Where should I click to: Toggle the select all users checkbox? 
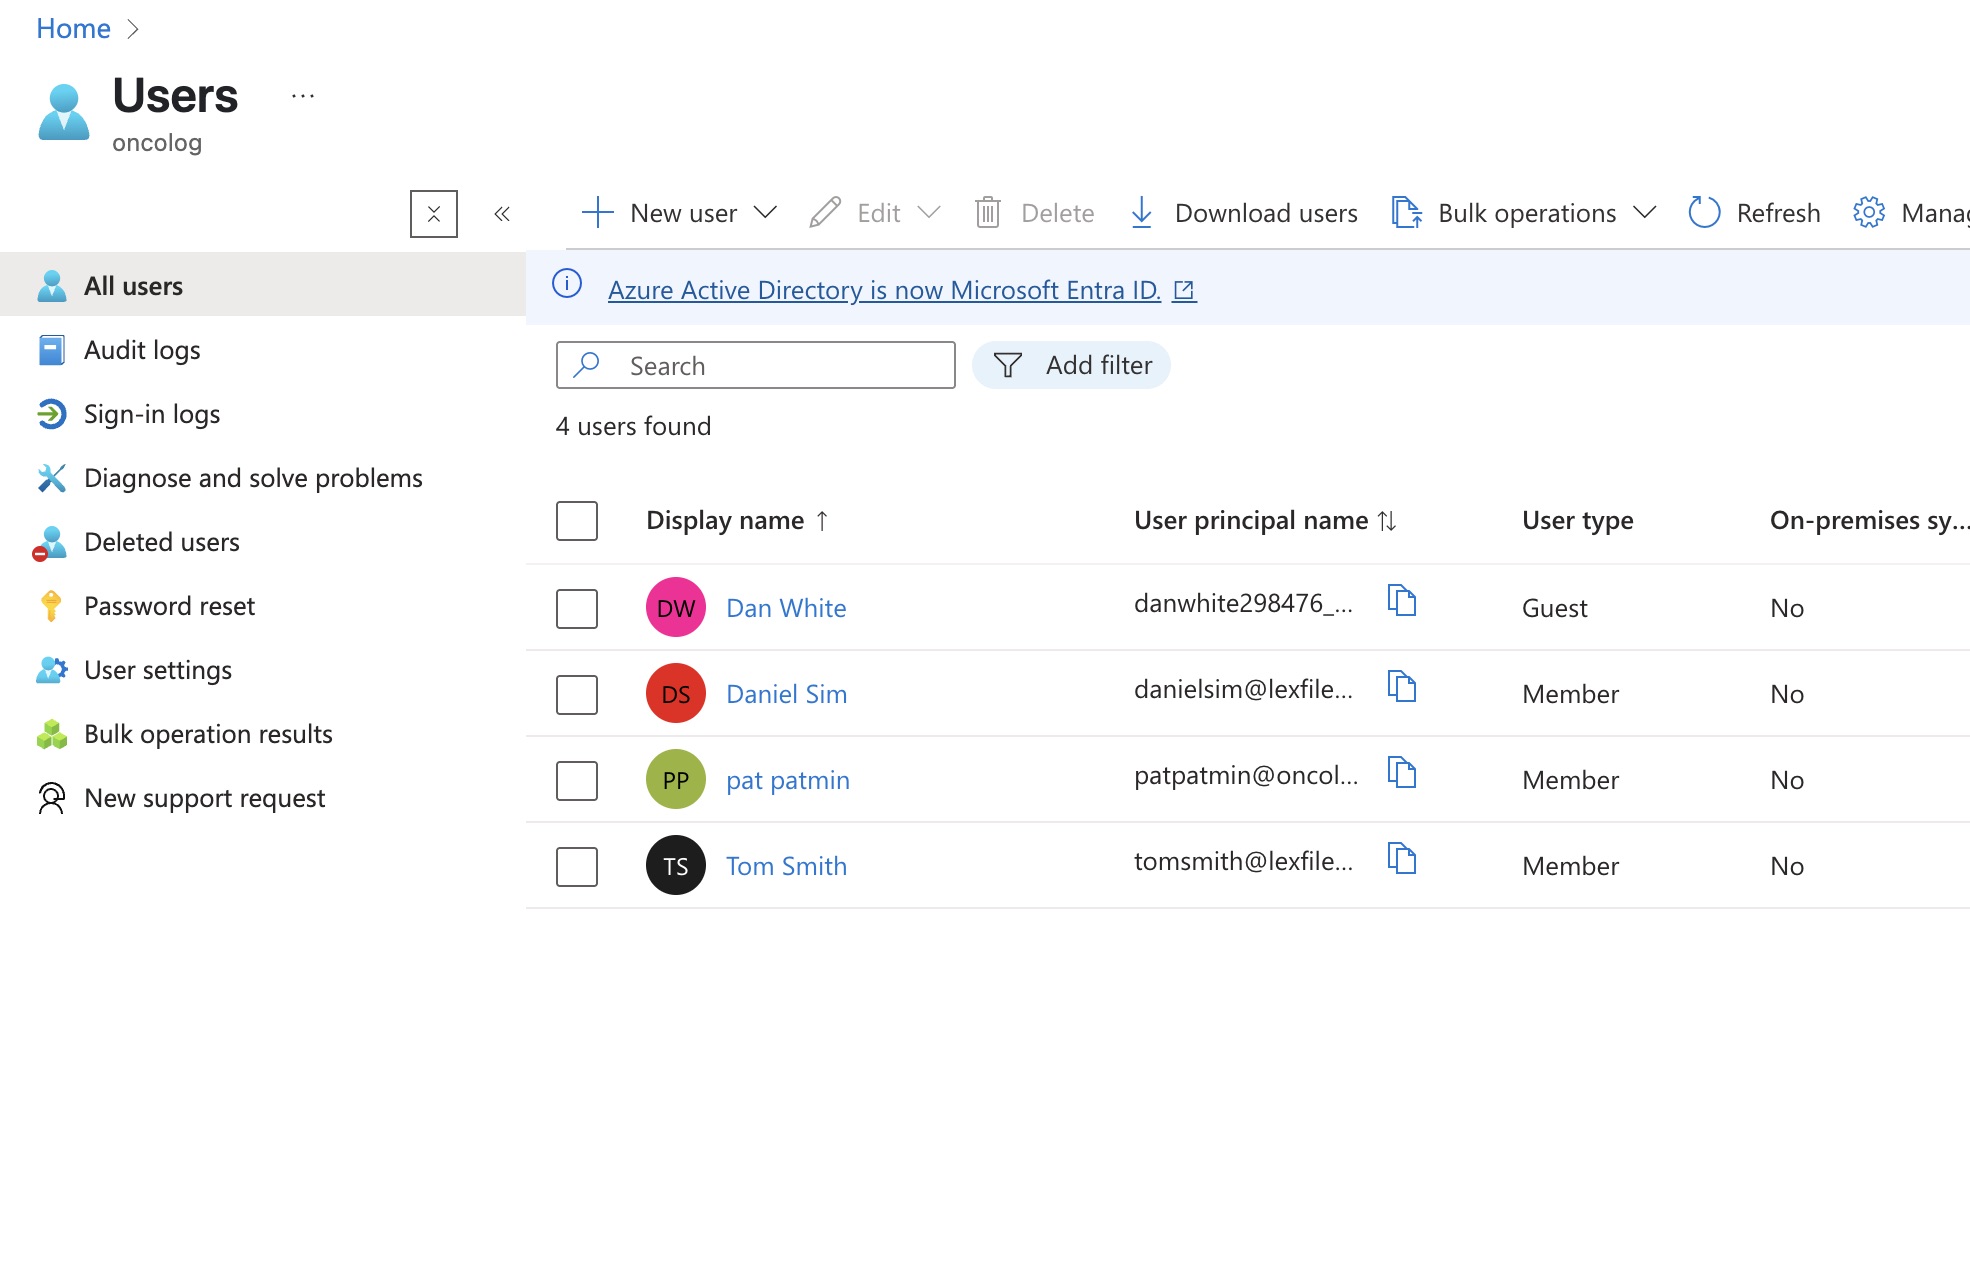pyautogui.click(x=577, y=521)
